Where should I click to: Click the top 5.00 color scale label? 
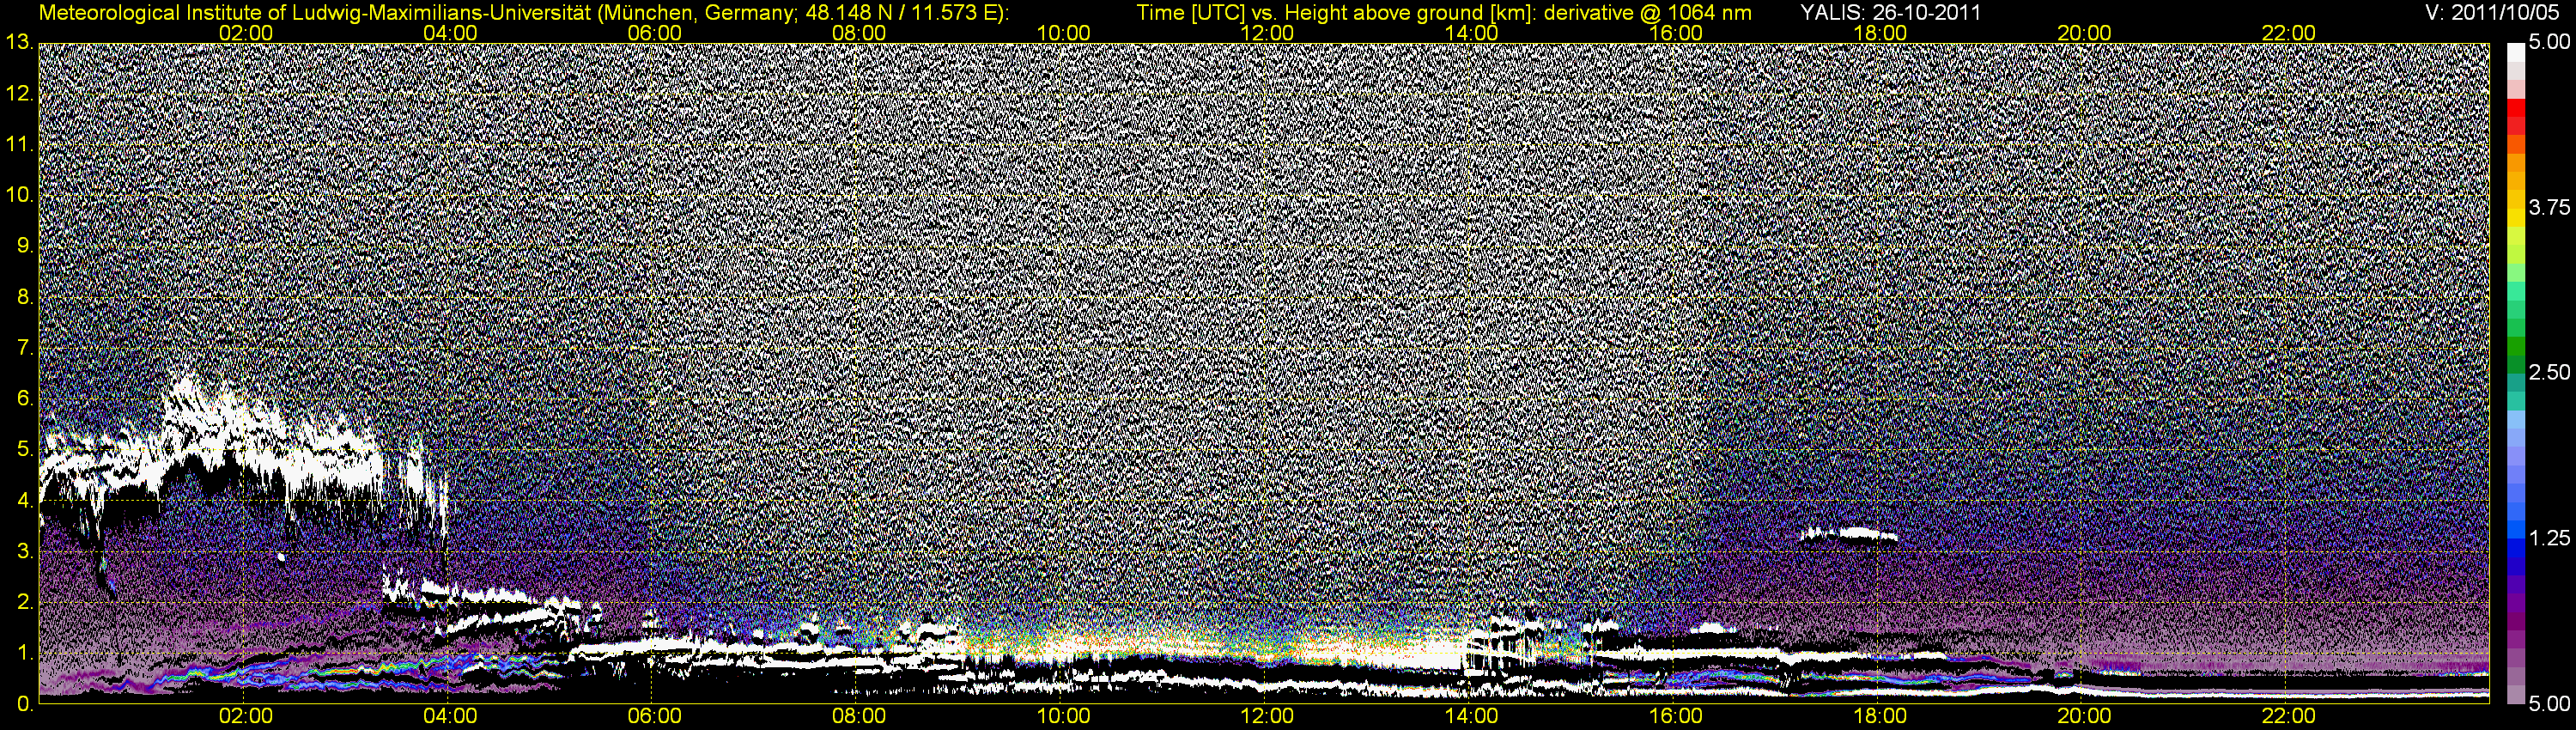(2550, 43)
